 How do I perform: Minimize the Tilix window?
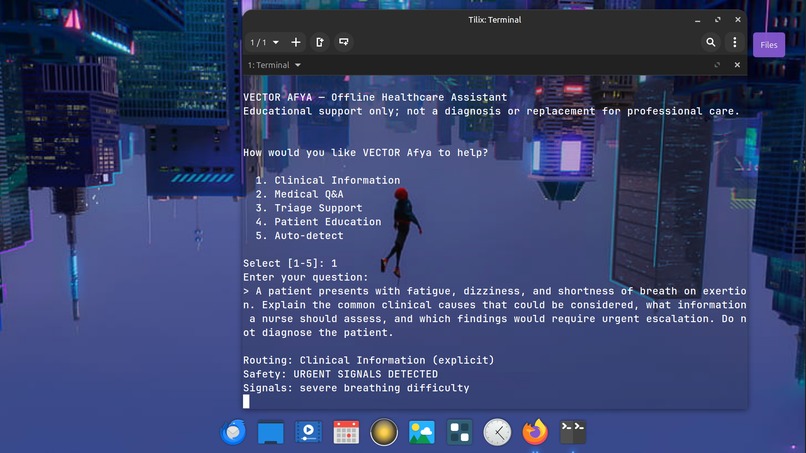(x=698, y=20)
